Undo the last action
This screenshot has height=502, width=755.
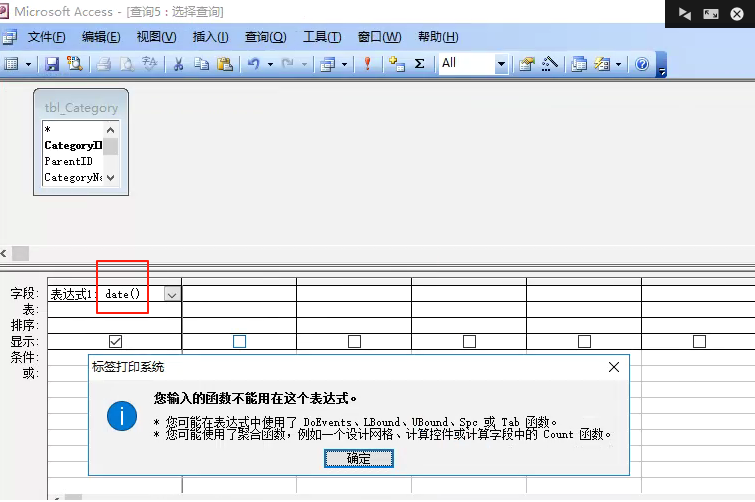pos(254,64)
